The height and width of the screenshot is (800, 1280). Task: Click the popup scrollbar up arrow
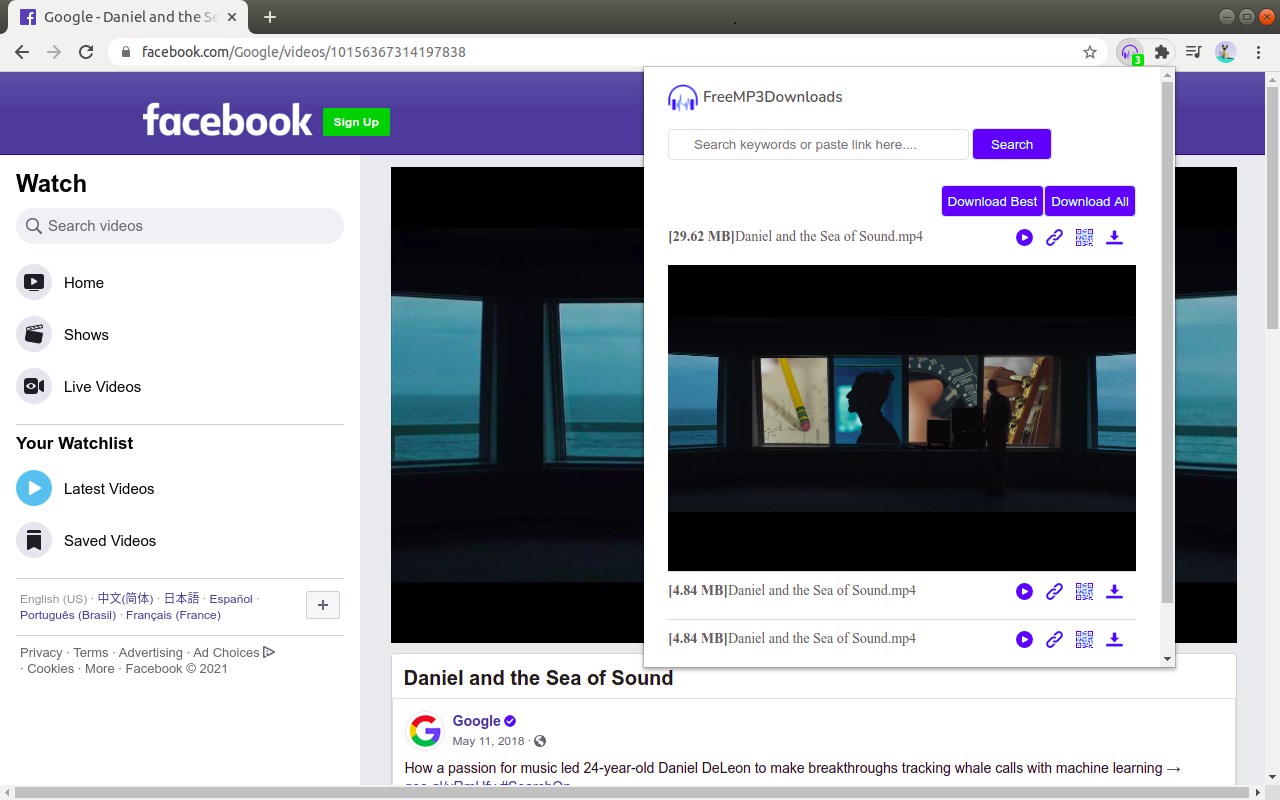click(x=1167, y=75)
